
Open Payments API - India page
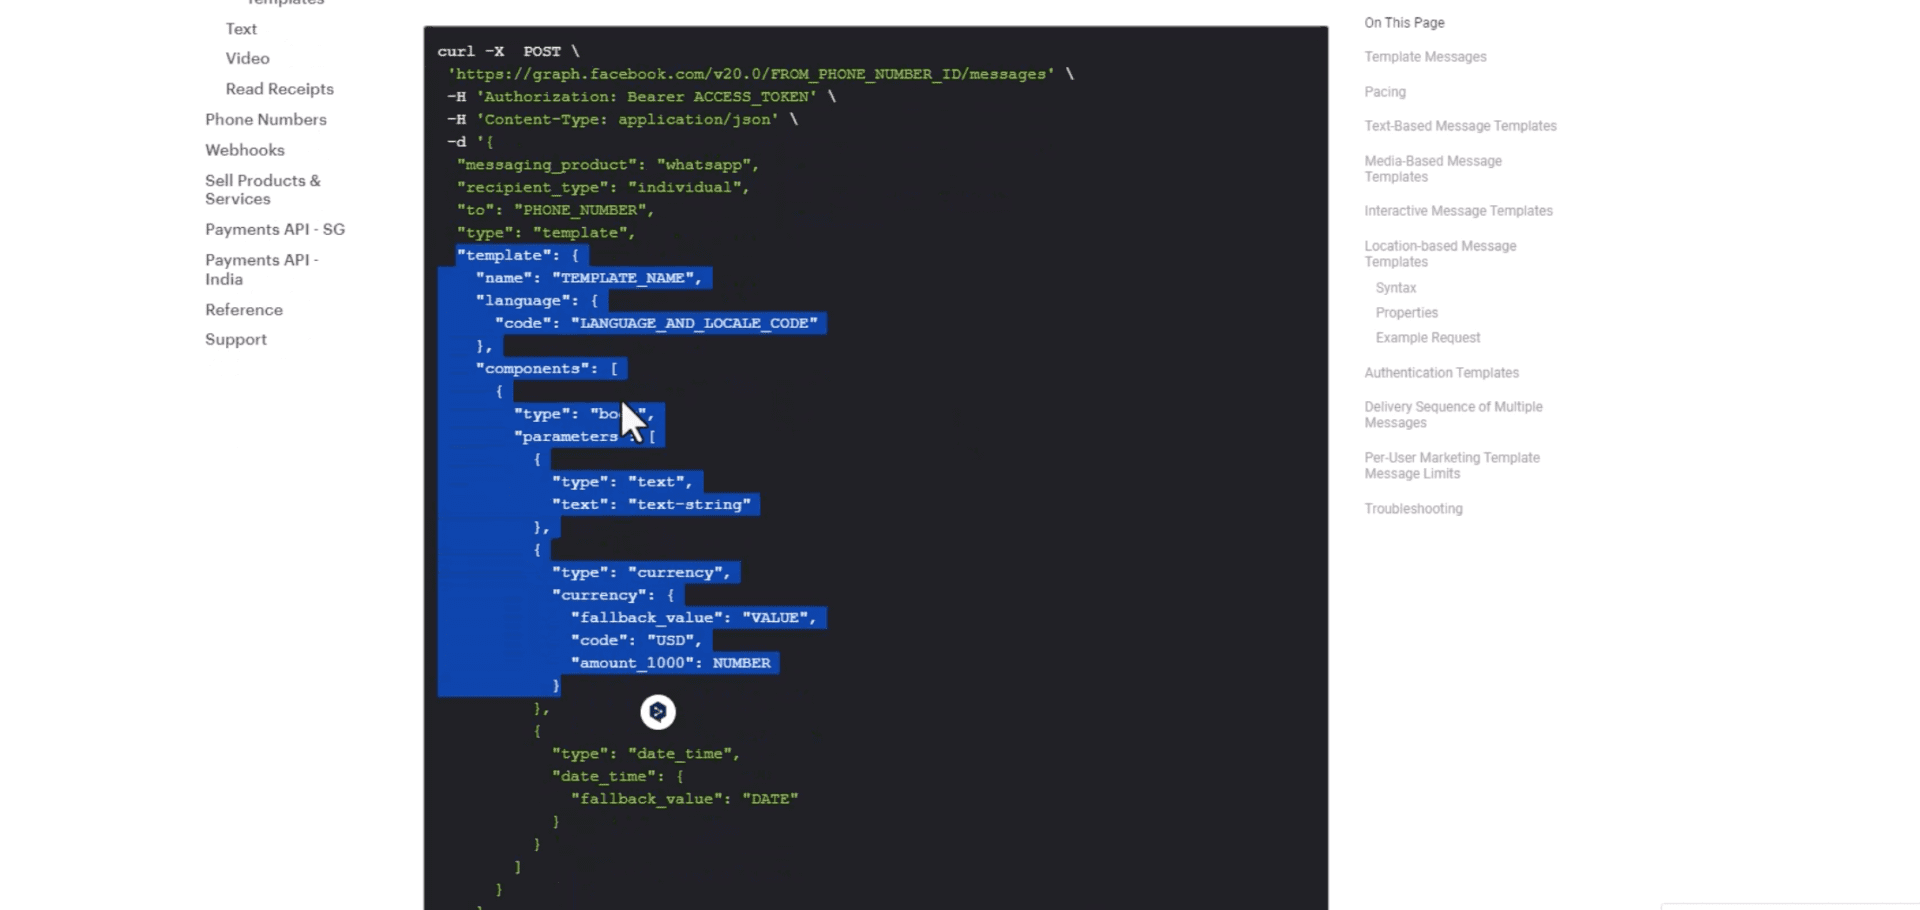pos(261,269)
